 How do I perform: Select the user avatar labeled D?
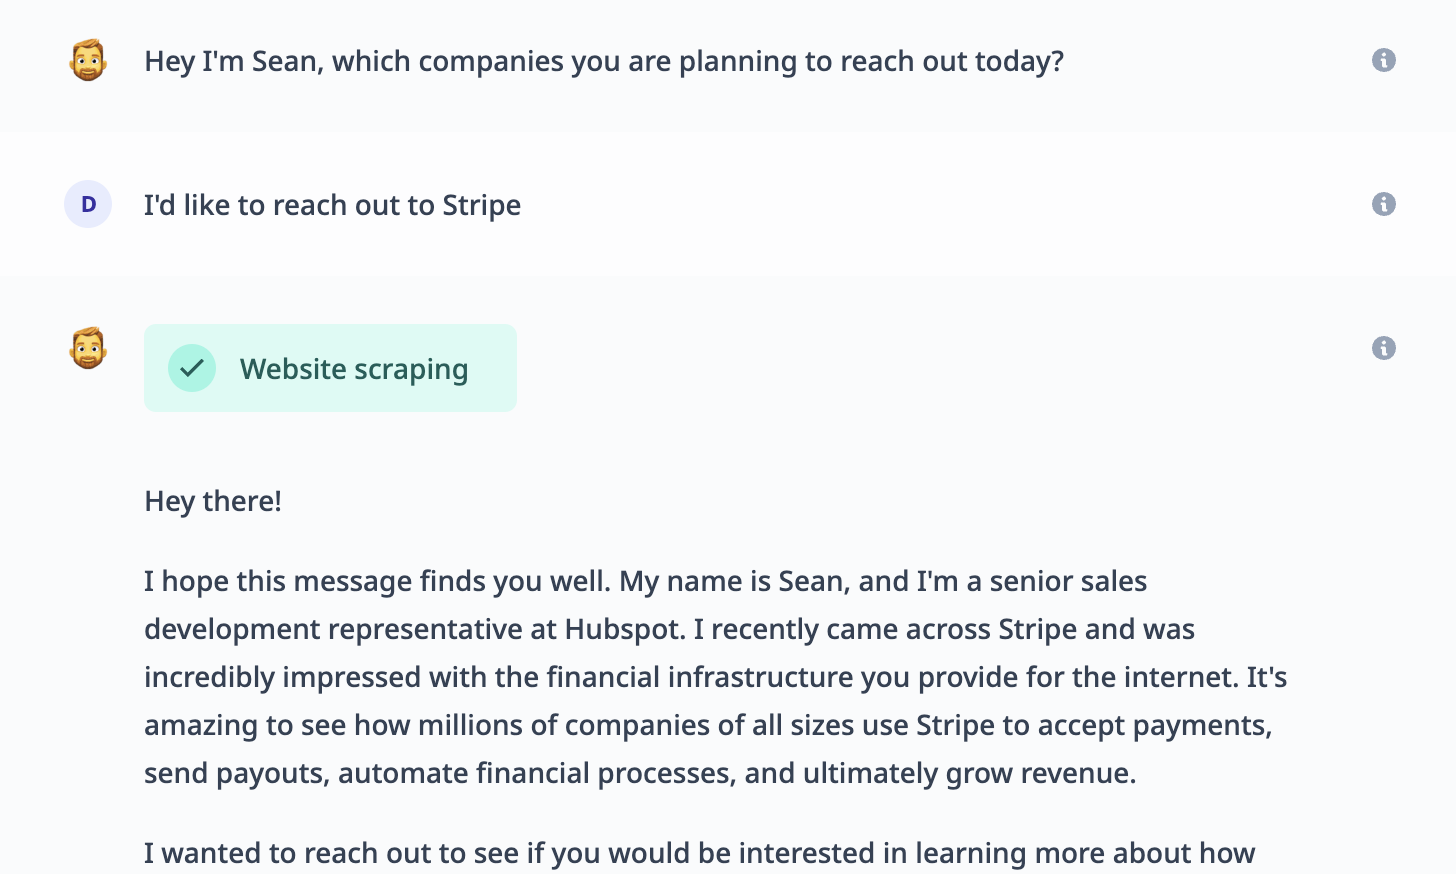pyautogui.click(x=88, y=204)
